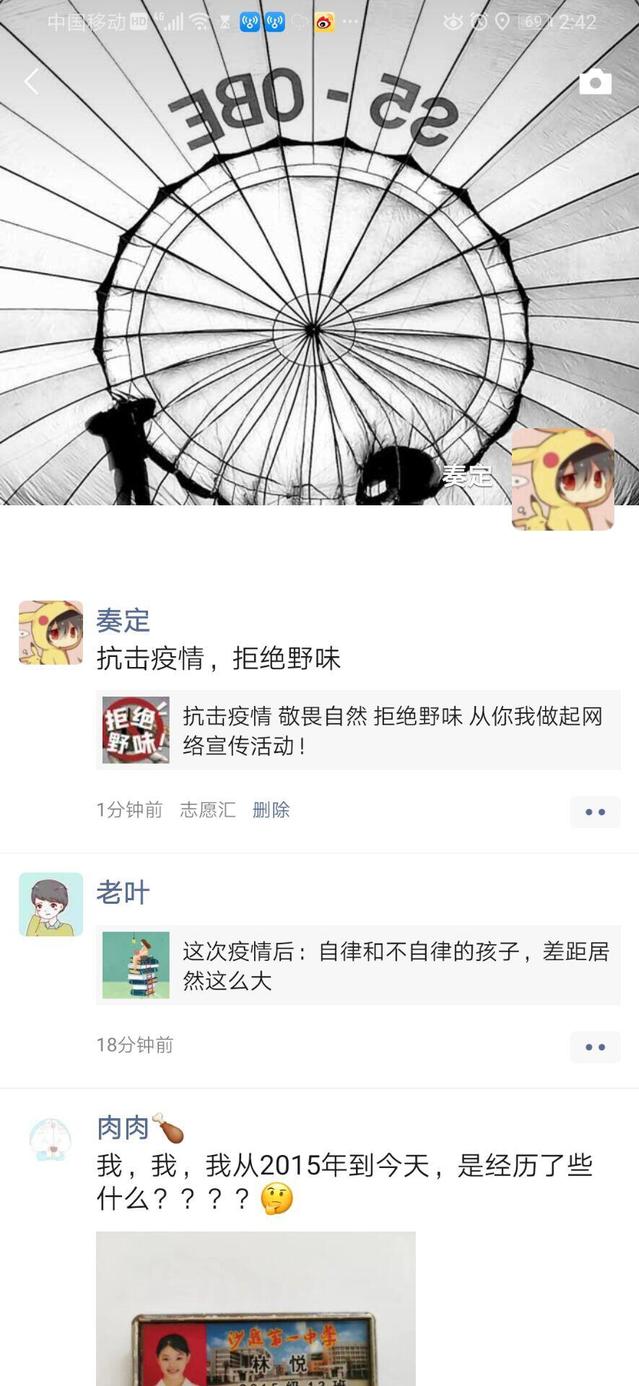Open 奏定's profile avatar on cover
The width and height of the screenshot is (639, 1386).
[x=563, y=479]
